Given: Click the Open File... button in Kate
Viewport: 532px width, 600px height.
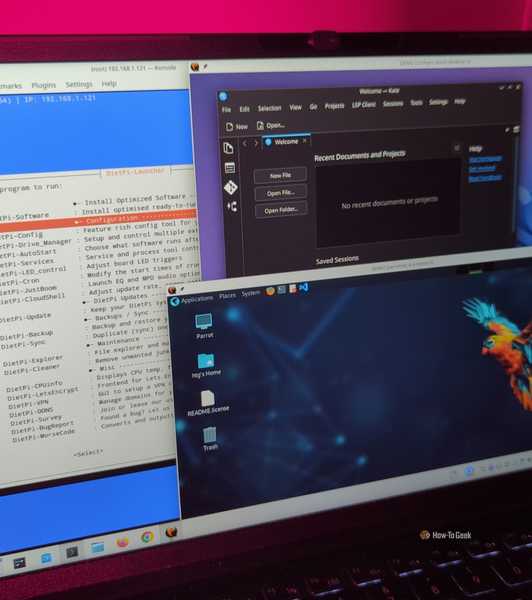Looking at the screenshot, I should point(281,193).
